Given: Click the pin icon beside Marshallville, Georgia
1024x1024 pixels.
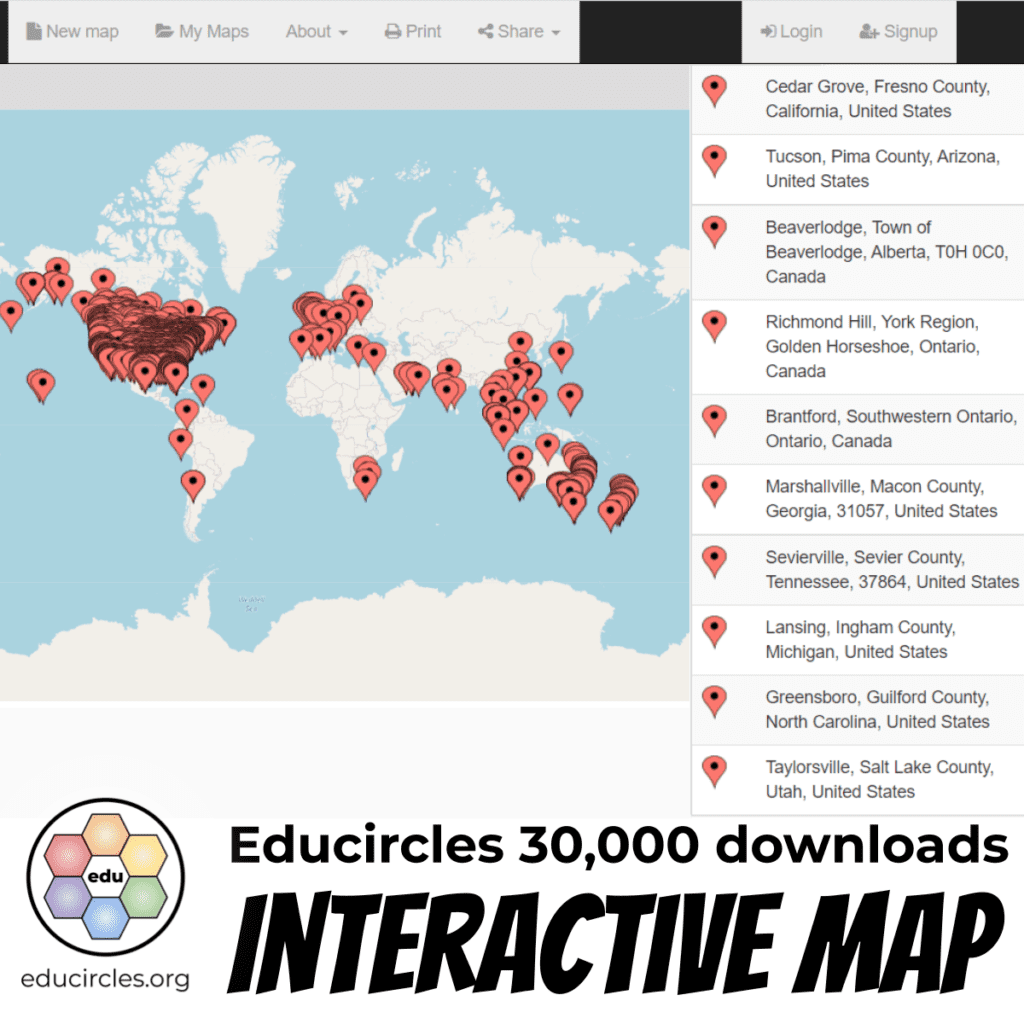Looking at the screenshot, I should click(714, 490).
